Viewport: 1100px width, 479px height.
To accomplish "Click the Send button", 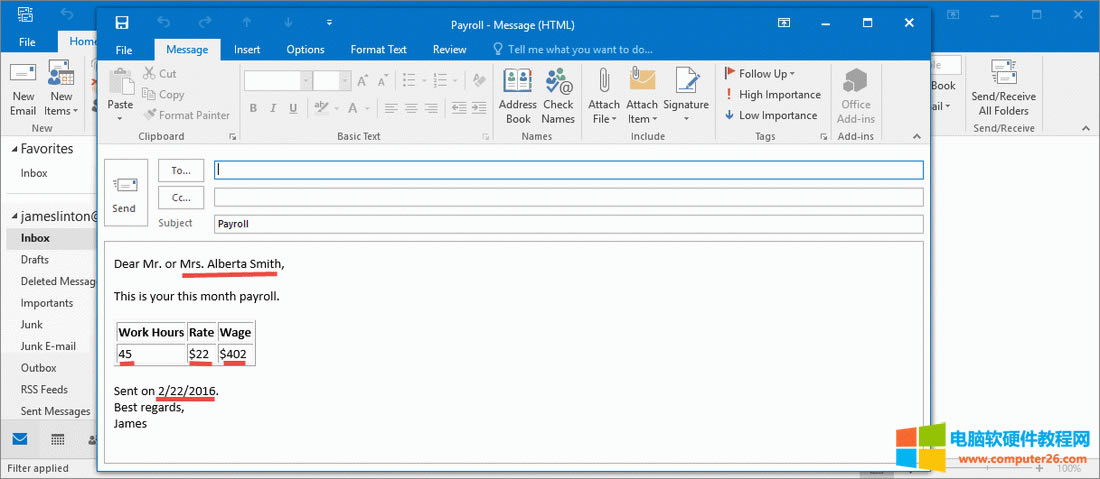I will point(124,193).
